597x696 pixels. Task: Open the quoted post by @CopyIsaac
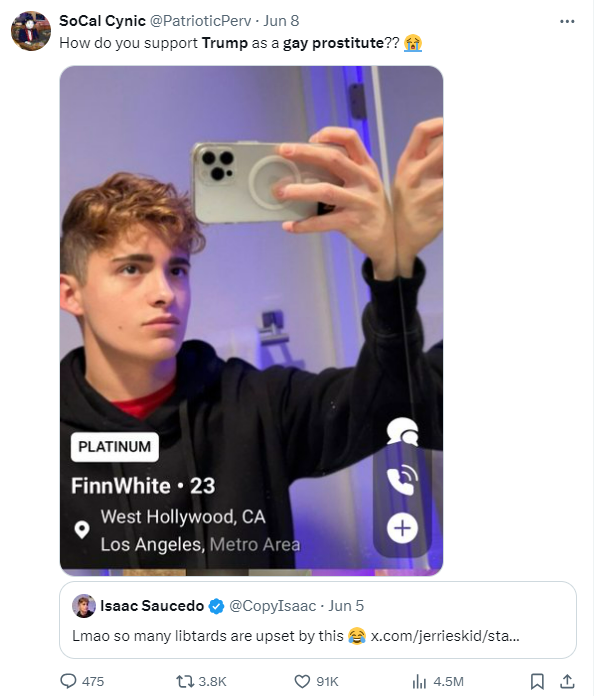point(318,620)
